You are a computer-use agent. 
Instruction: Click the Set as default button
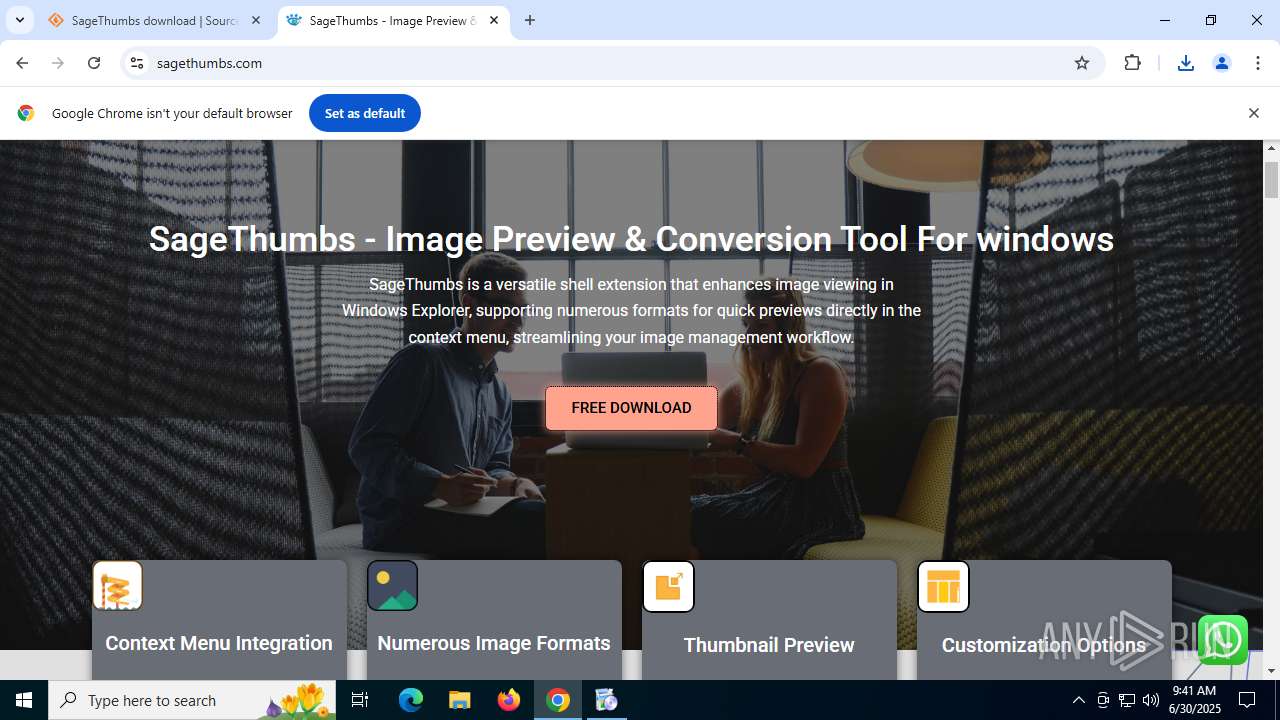(365, 113)
